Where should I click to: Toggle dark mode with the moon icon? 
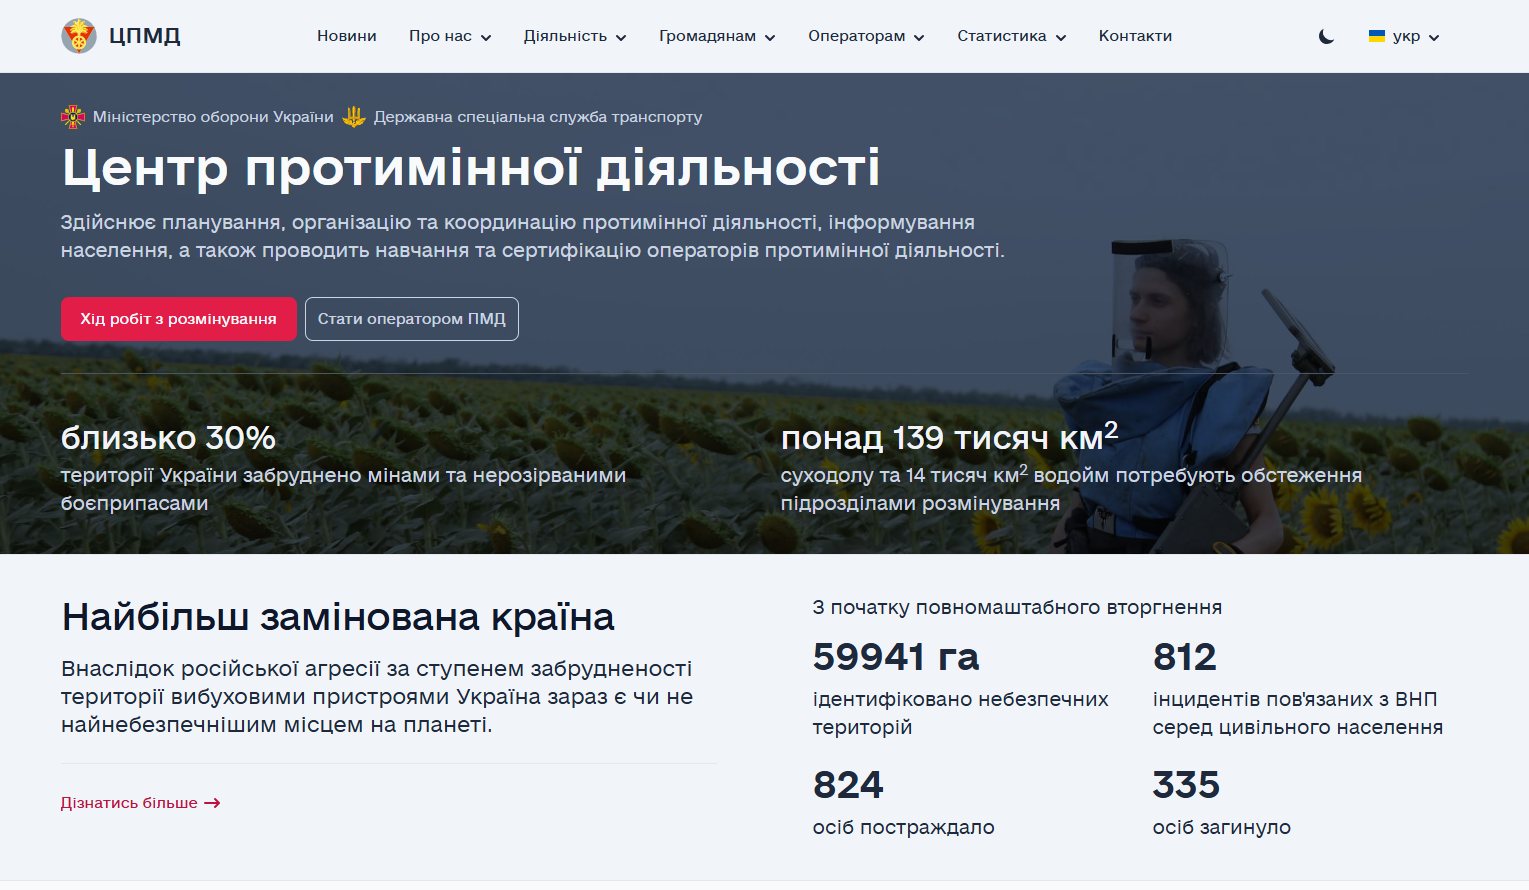[x=1326, y=37]
